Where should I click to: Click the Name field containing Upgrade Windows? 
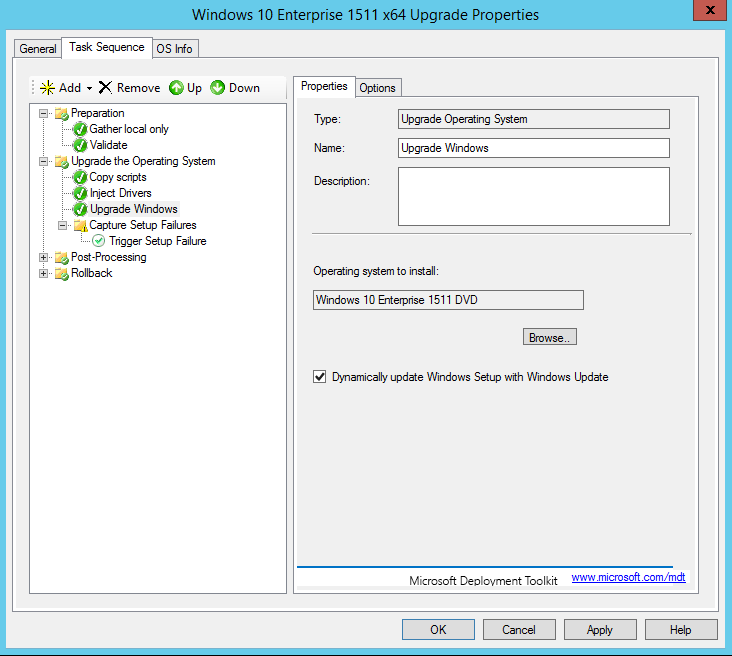click(534, 148)
